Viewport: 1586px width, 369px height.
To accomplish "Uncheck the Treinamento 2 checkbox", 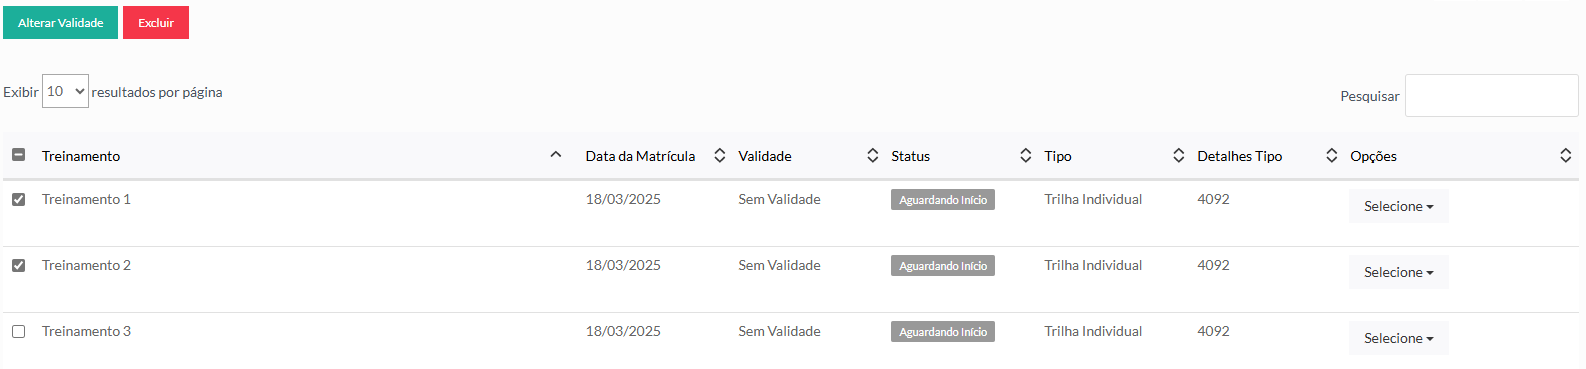I will click(18, 265).
